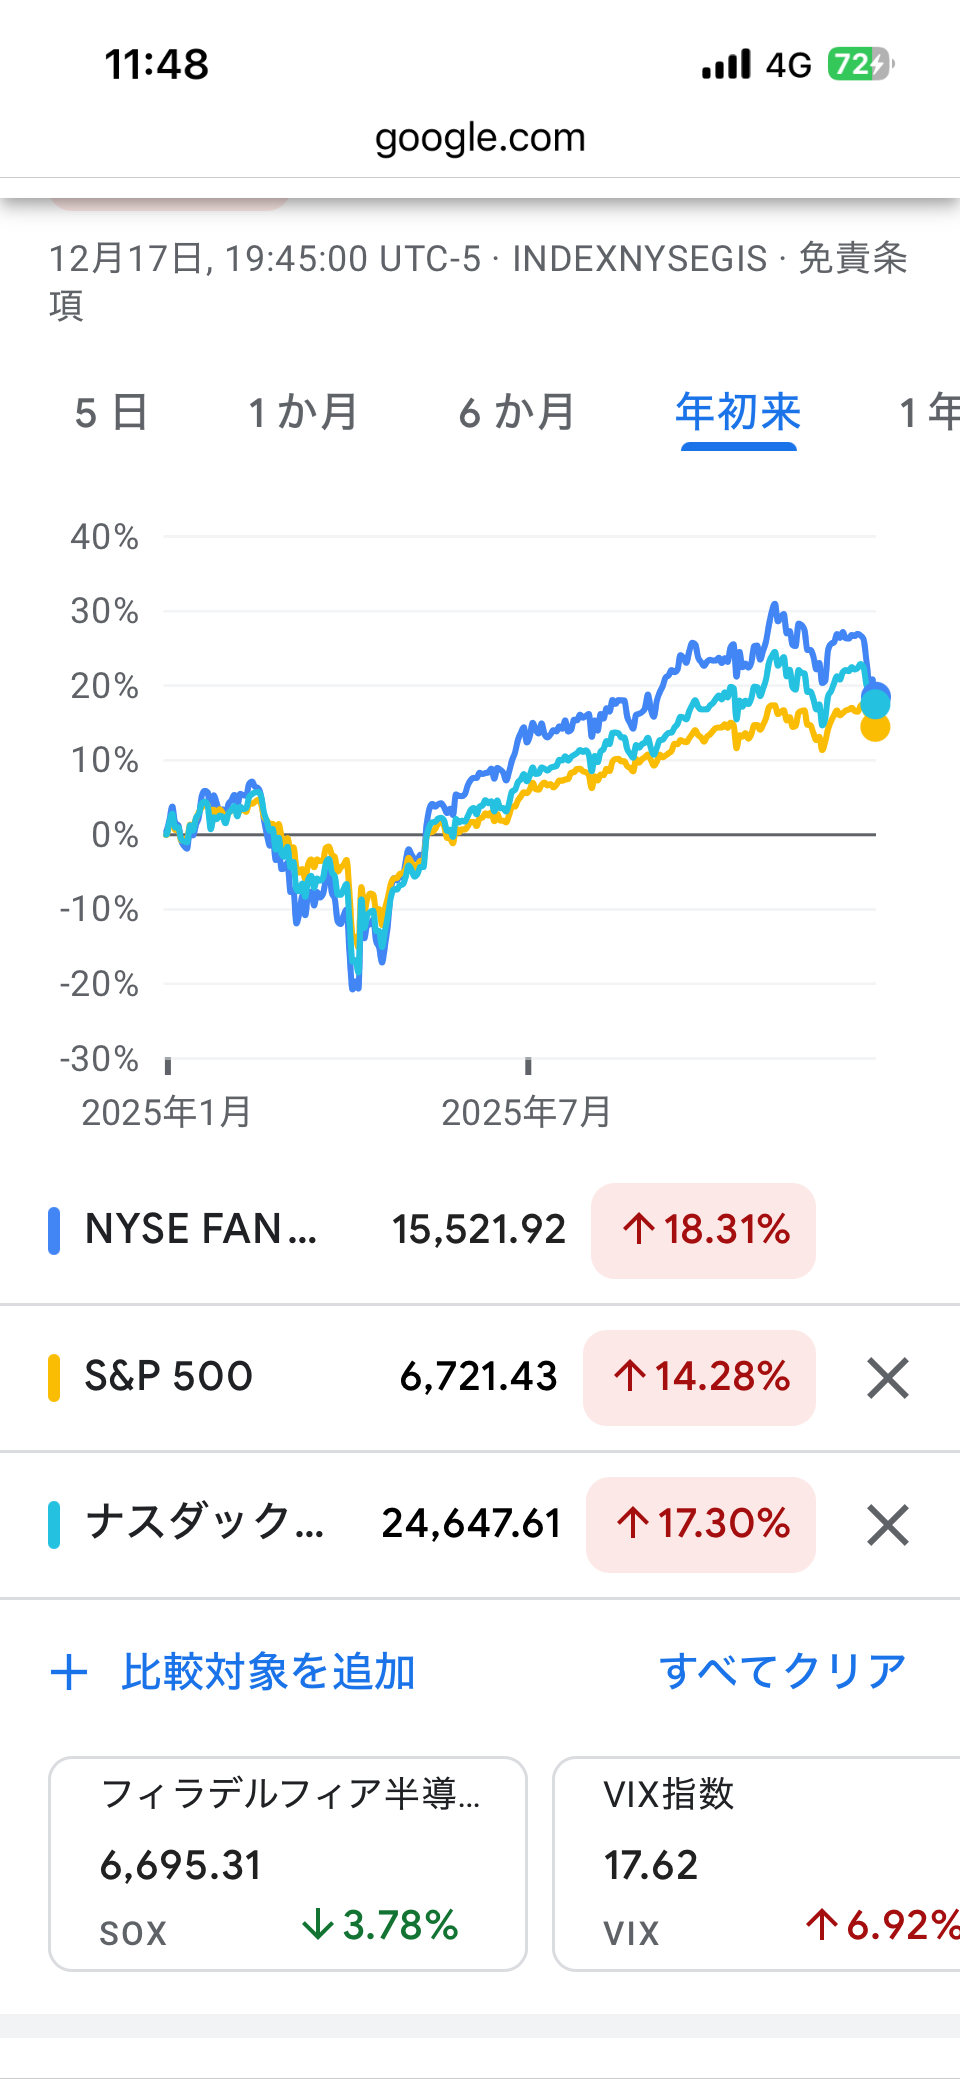Tap the cellular signal bars icon

(725, 65)
